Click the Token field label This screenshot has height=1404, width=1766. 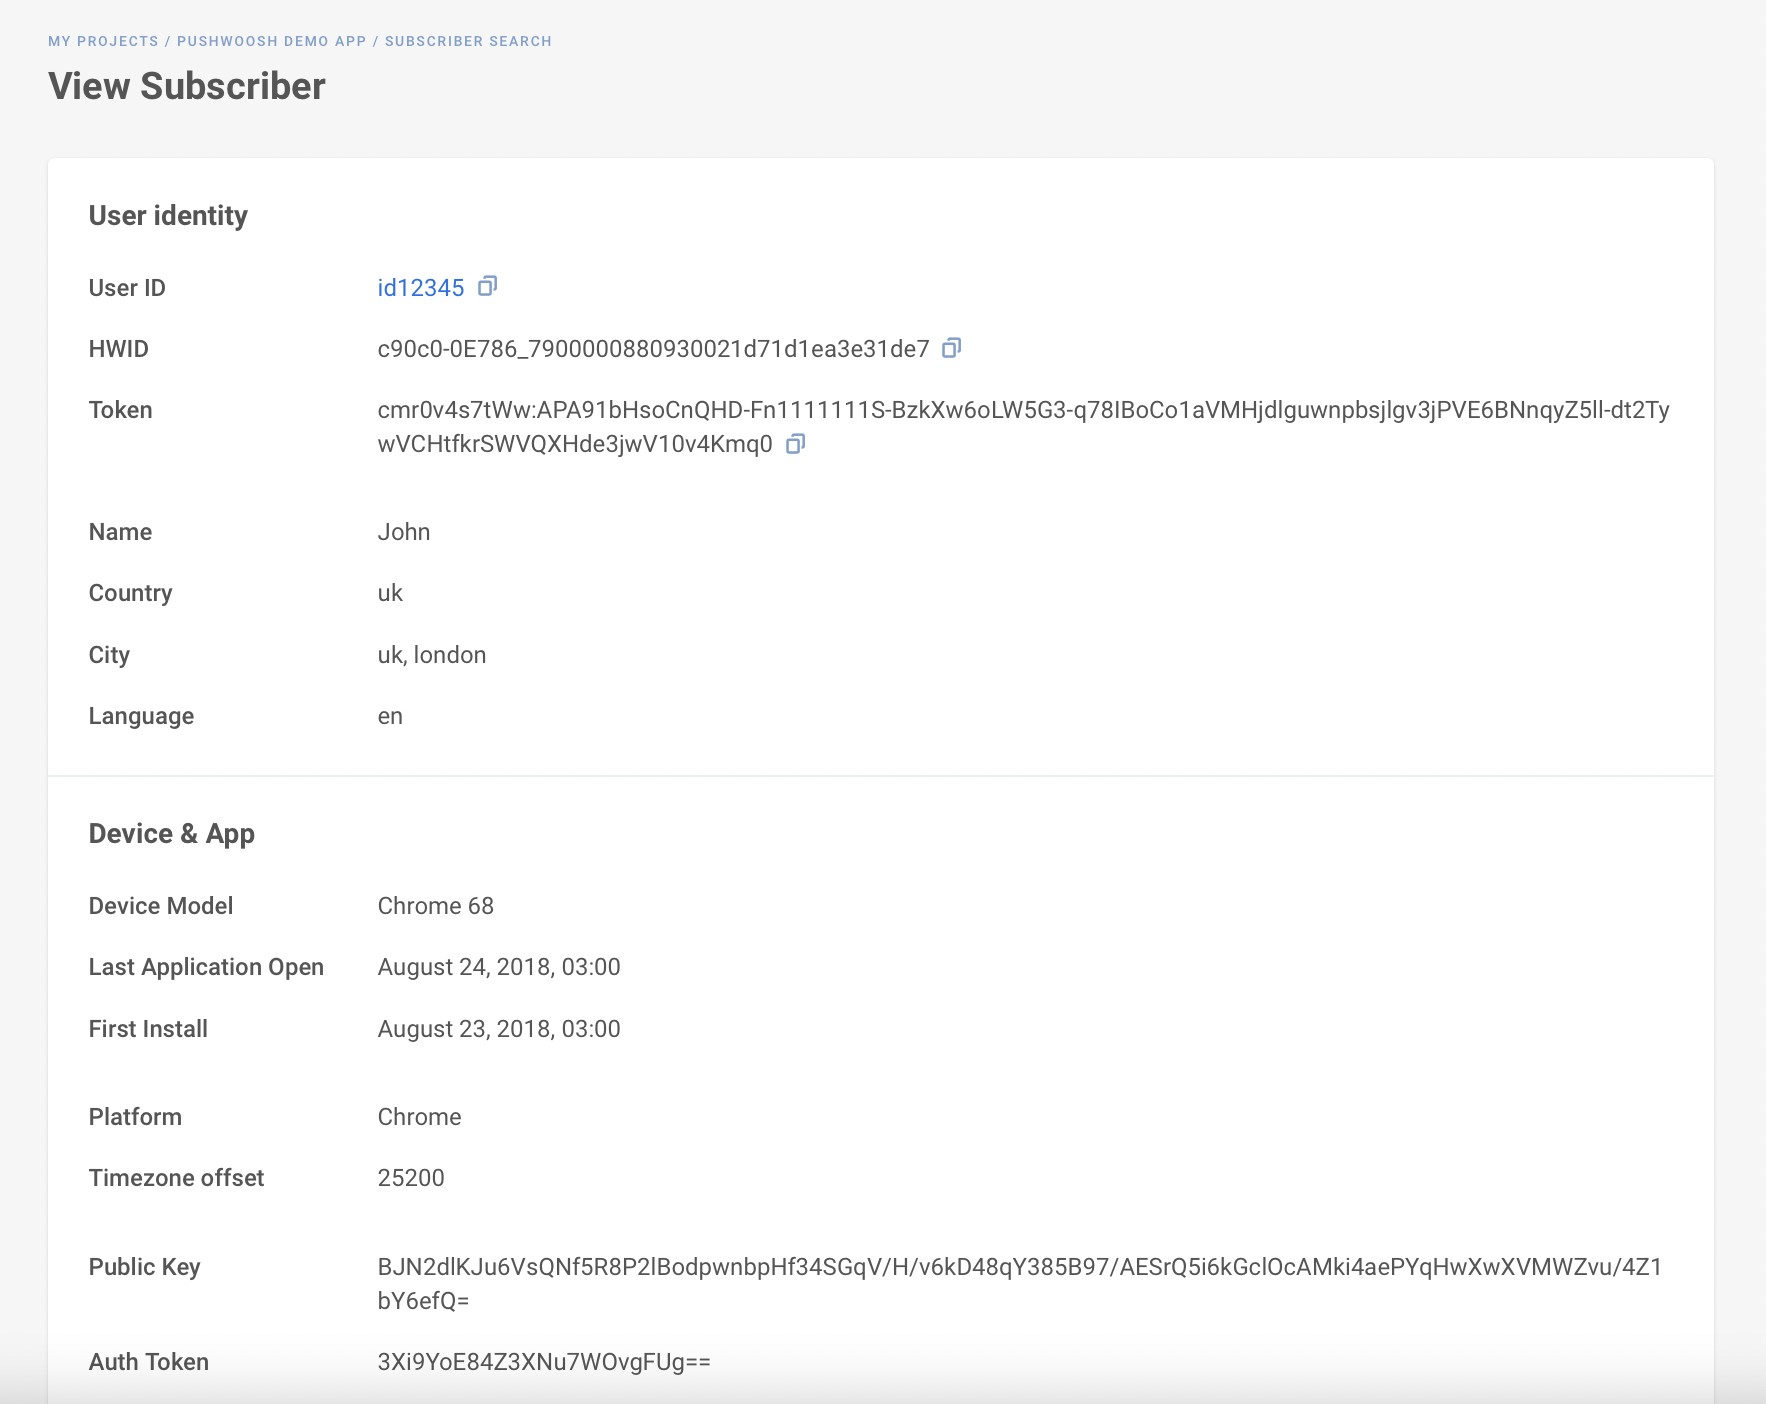point(121,410)
